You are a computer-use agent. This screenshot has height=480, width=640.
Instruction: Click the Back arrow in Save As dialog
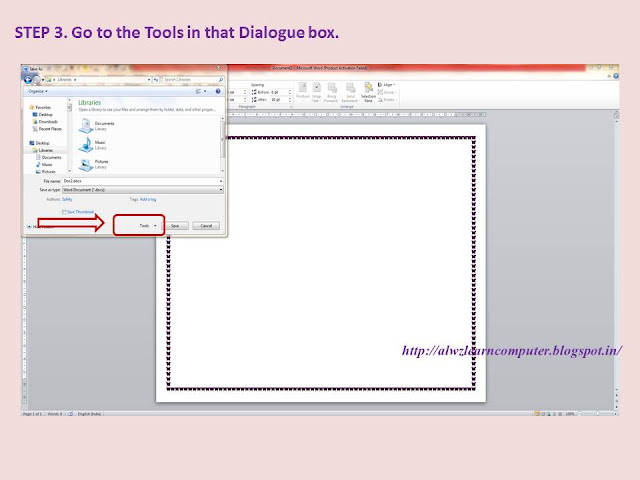[x=28, y=80]
